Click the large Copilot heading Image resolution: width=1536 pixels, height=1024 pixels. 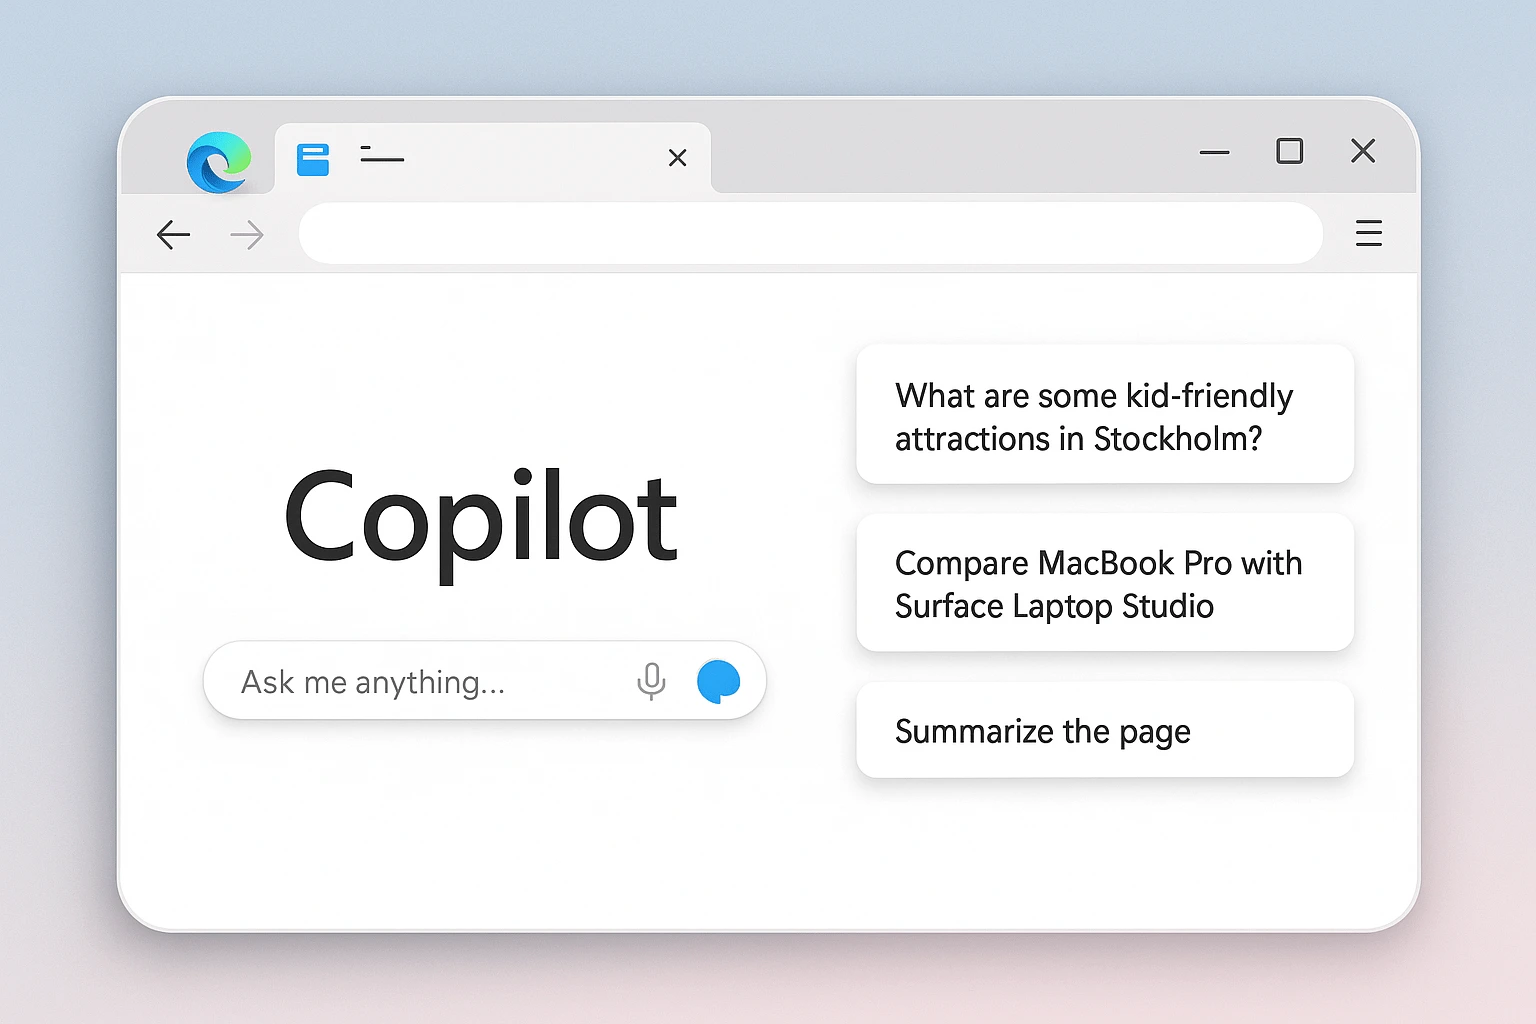pyautogui.click(x=482, y=520)
